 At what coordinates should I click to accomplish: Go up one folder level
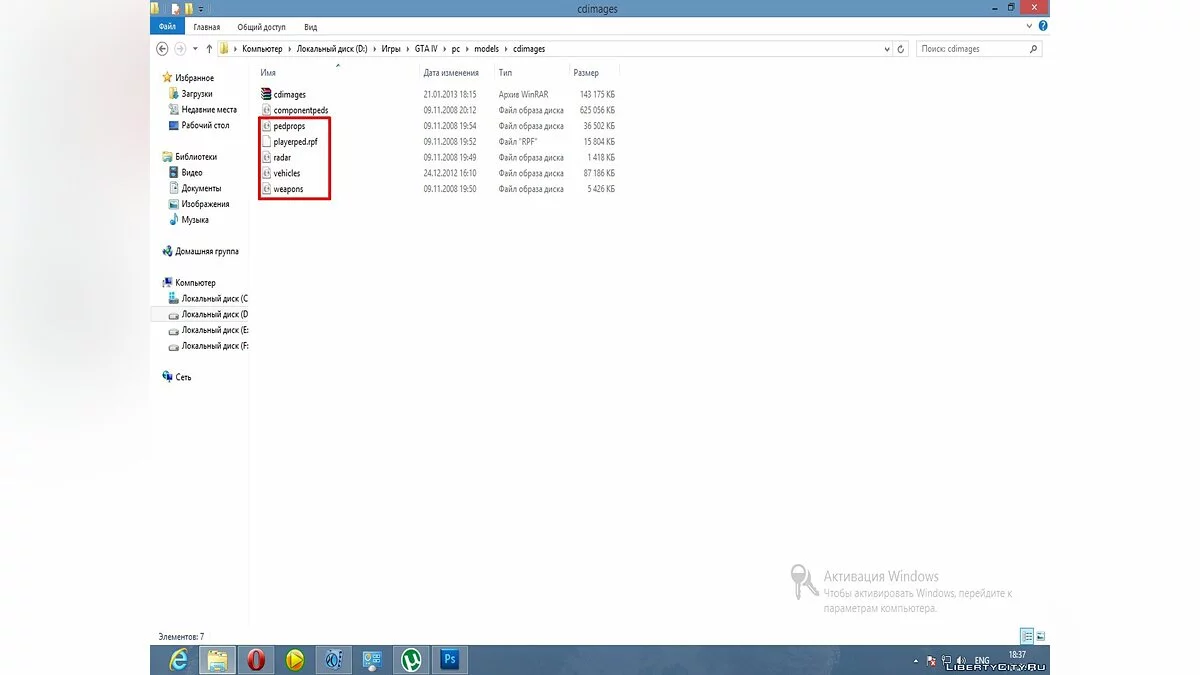(209, 48)
